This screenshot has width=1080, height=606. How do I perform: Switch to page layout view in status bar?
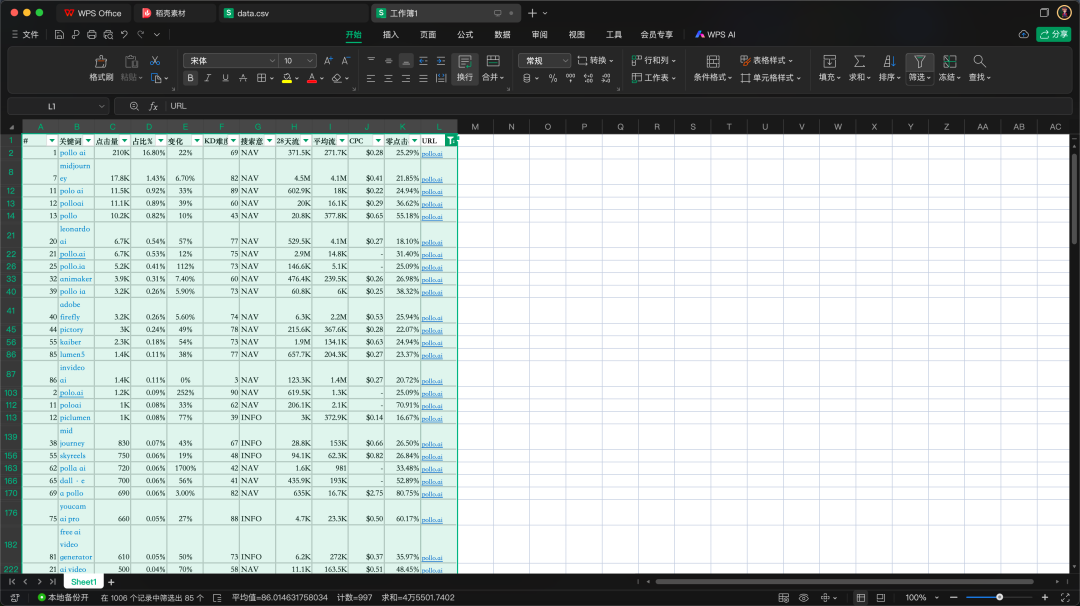pyautogui.click(x=881, y=598)
